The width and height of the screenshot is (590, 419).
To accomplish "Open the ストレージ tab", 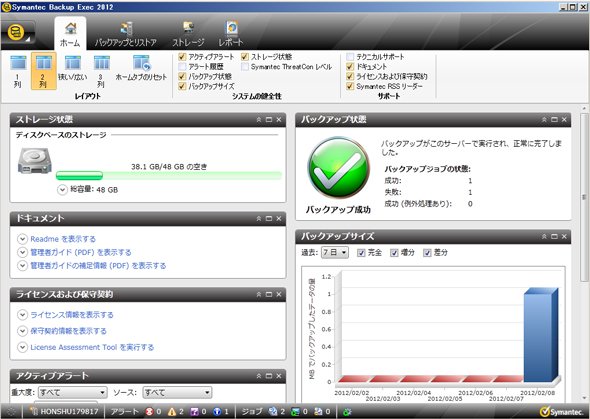I will point(188,33).
